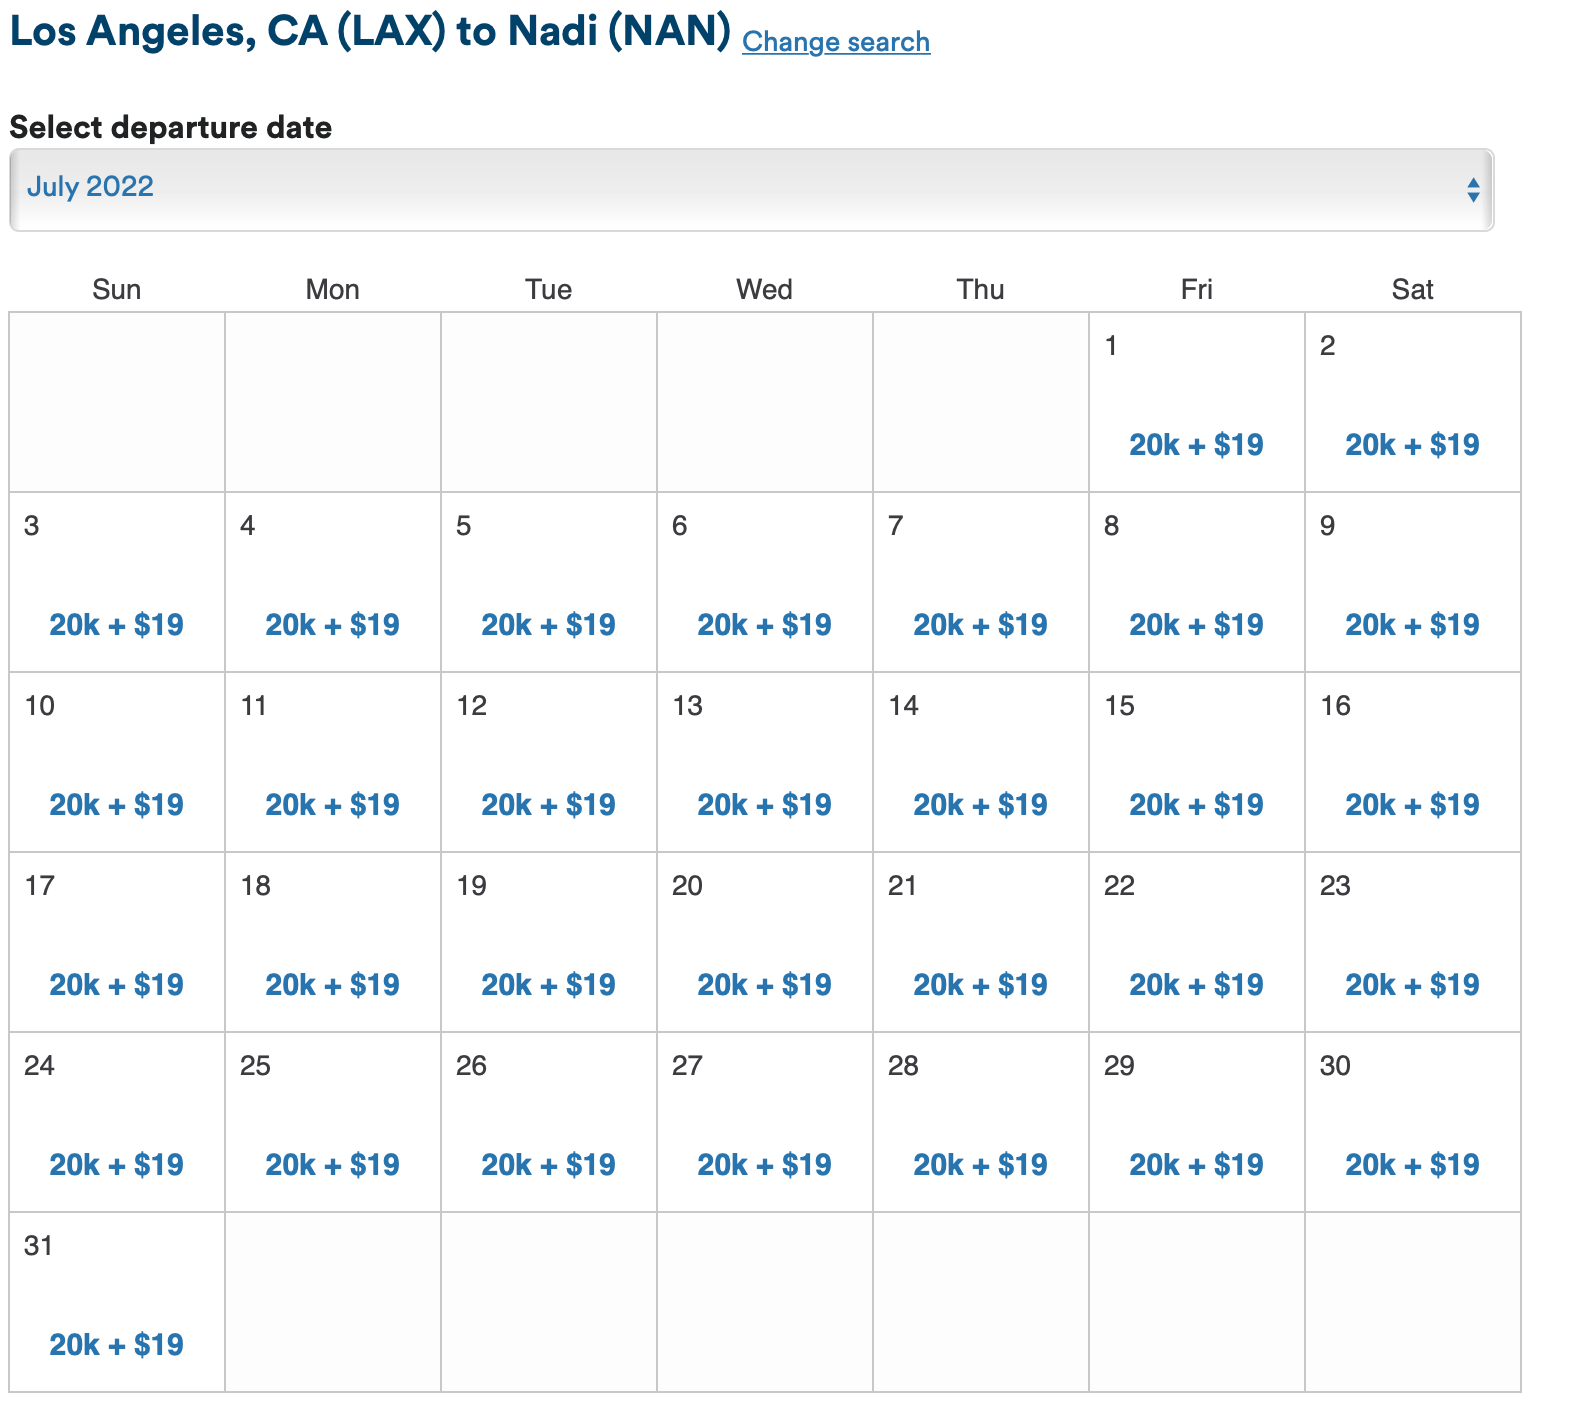This screenshot has width=1572, height=1424.
Task: Select the July 2 award price
Action: tap(1412, 445)
